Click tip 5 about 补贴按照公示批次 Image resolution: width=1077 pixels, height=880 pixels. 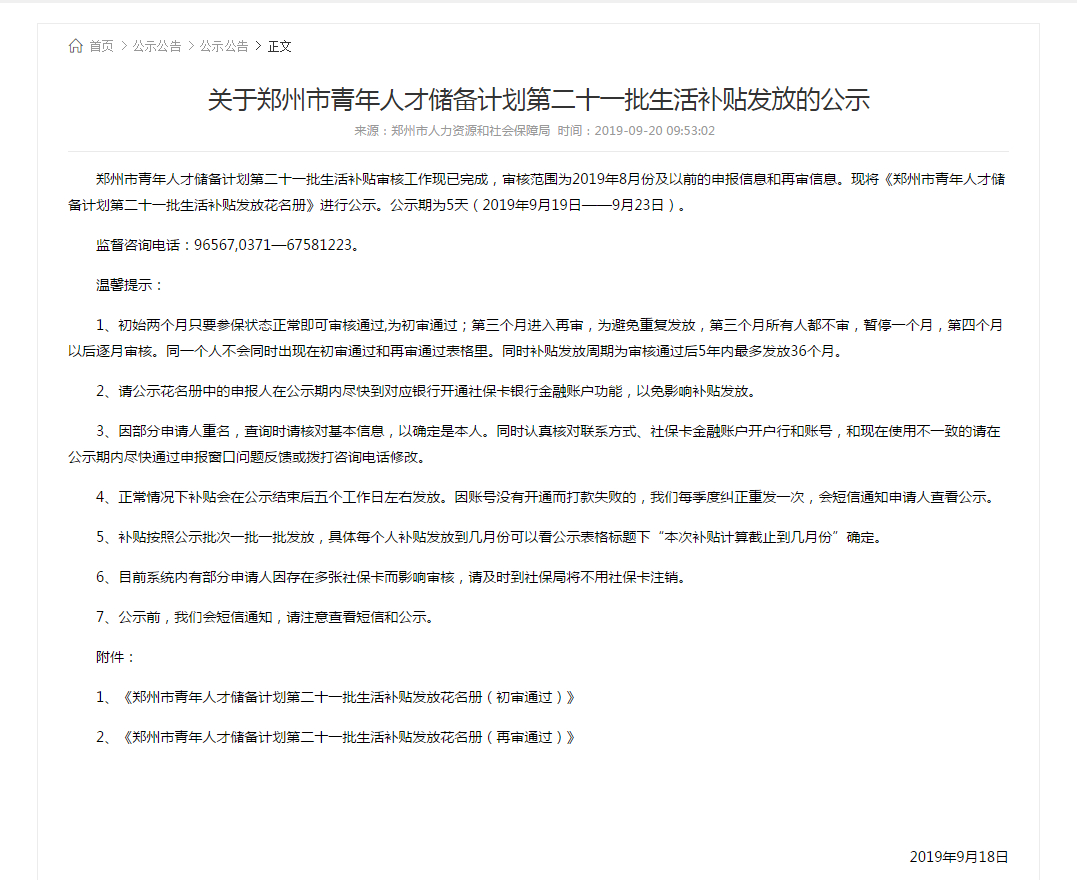point(490,537)
